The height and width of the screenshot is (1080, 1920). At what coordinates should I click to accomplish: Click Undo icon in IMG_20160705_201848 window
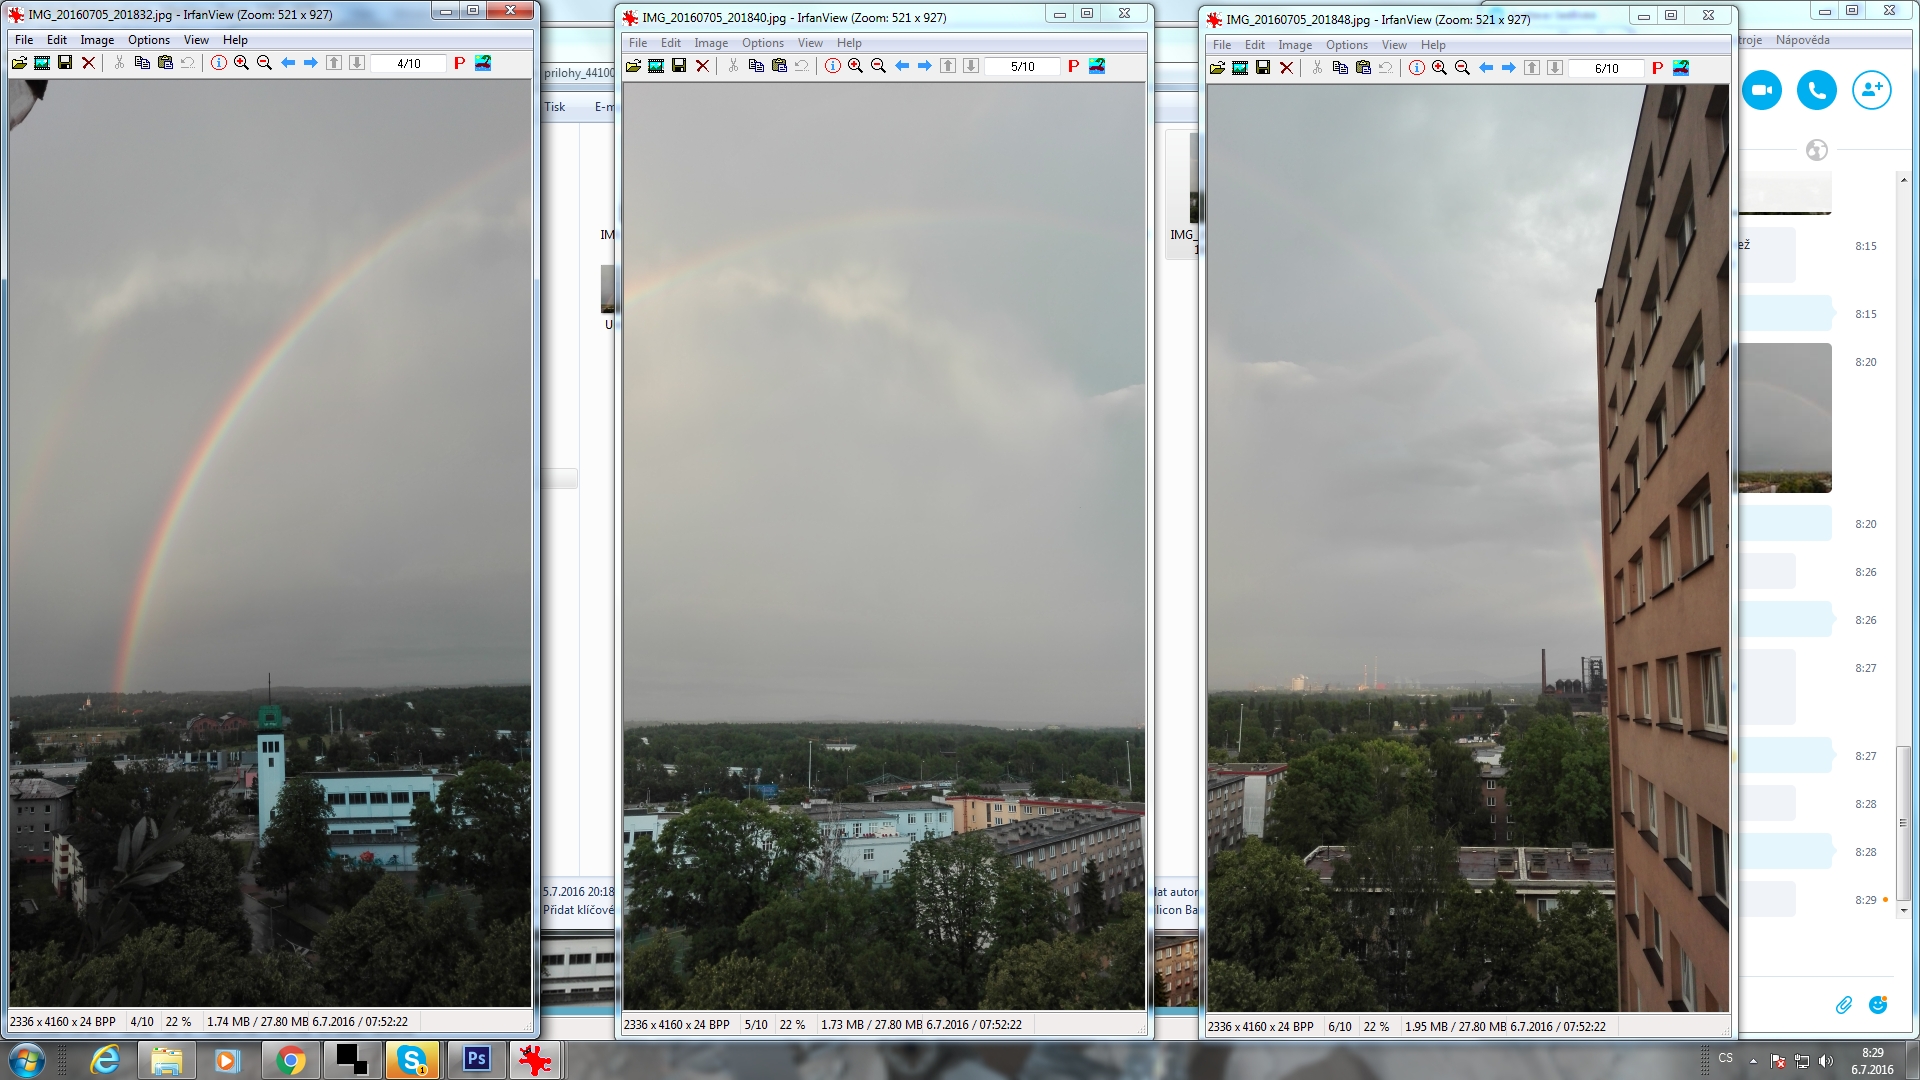1385,68
